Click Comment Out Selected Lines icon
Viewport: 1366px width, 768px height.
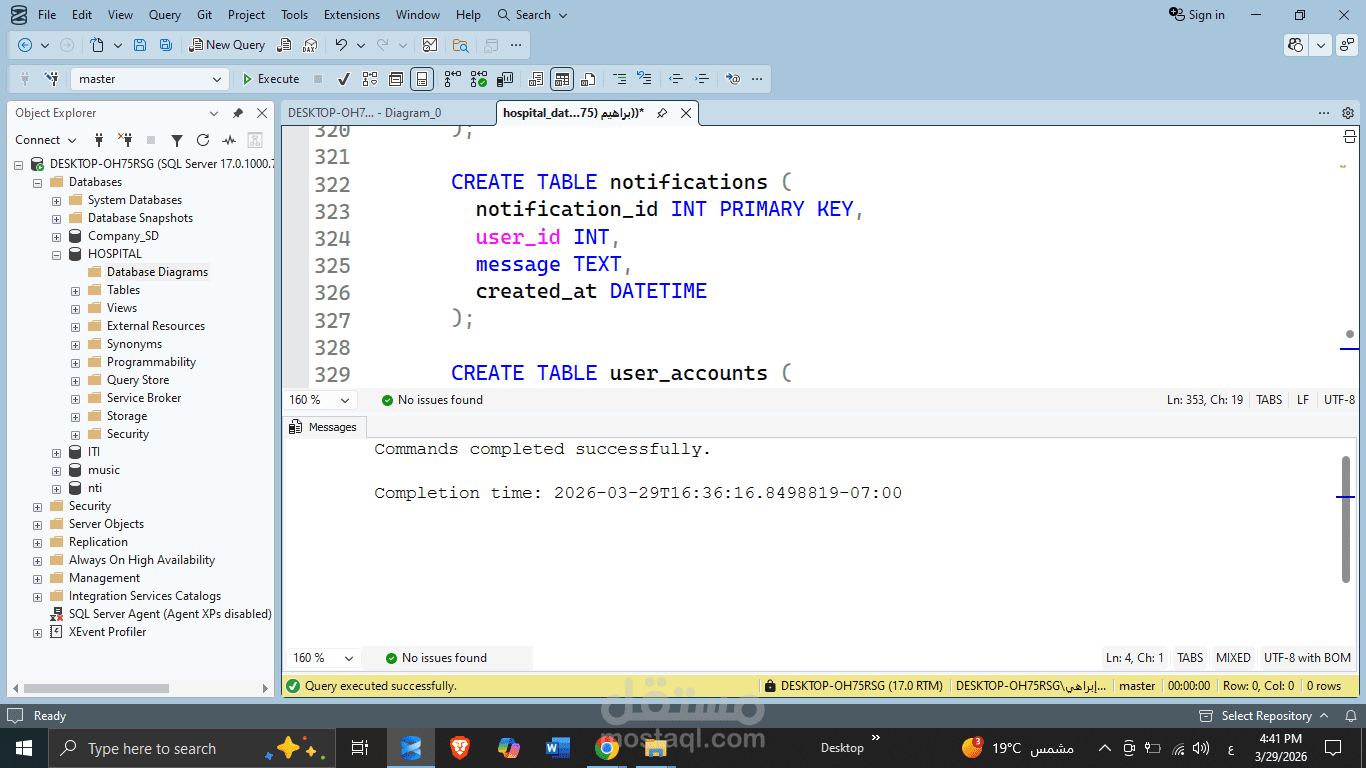pyautogui.click(x=619, y=79)
